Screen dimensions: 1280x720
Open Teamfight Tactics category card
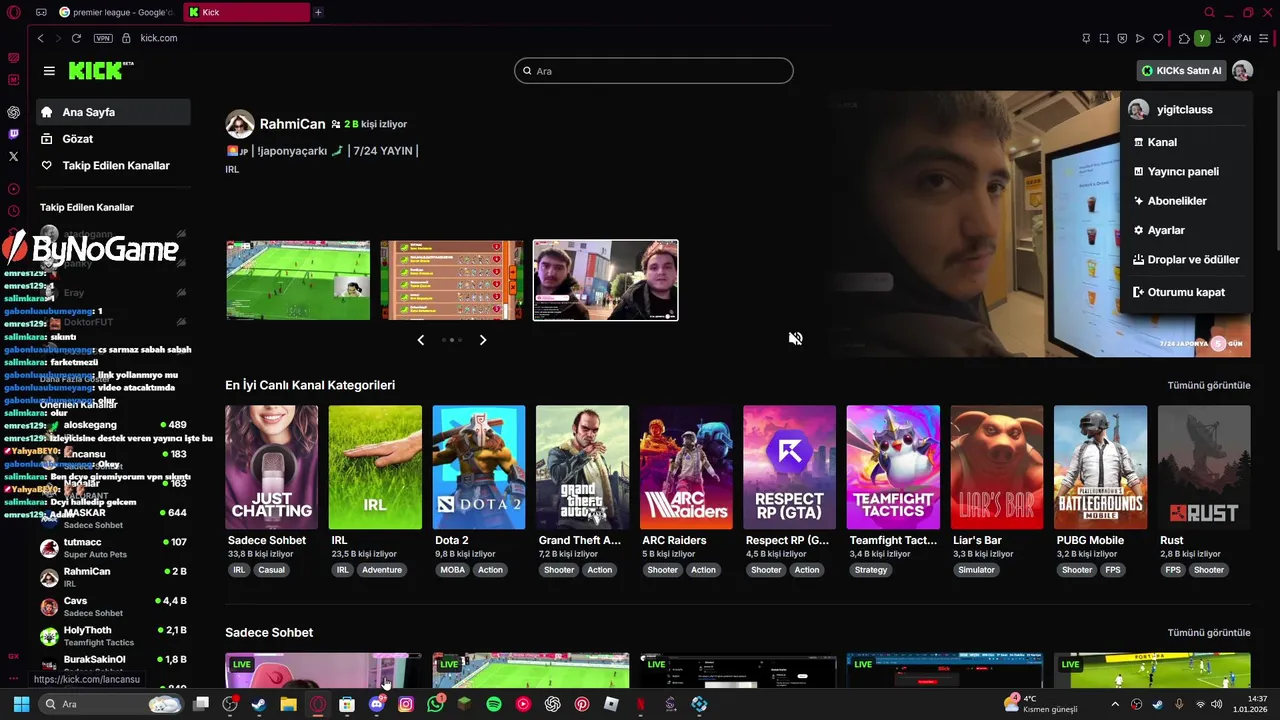click(x=893, y=467)
